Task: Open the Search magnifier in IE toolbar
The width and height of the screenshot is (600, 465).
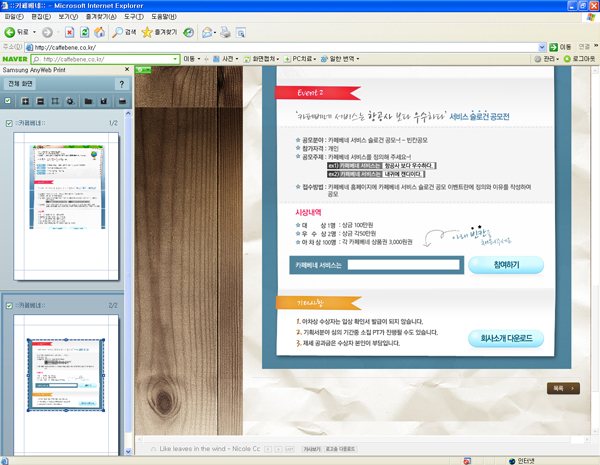Action: point(124,33)
